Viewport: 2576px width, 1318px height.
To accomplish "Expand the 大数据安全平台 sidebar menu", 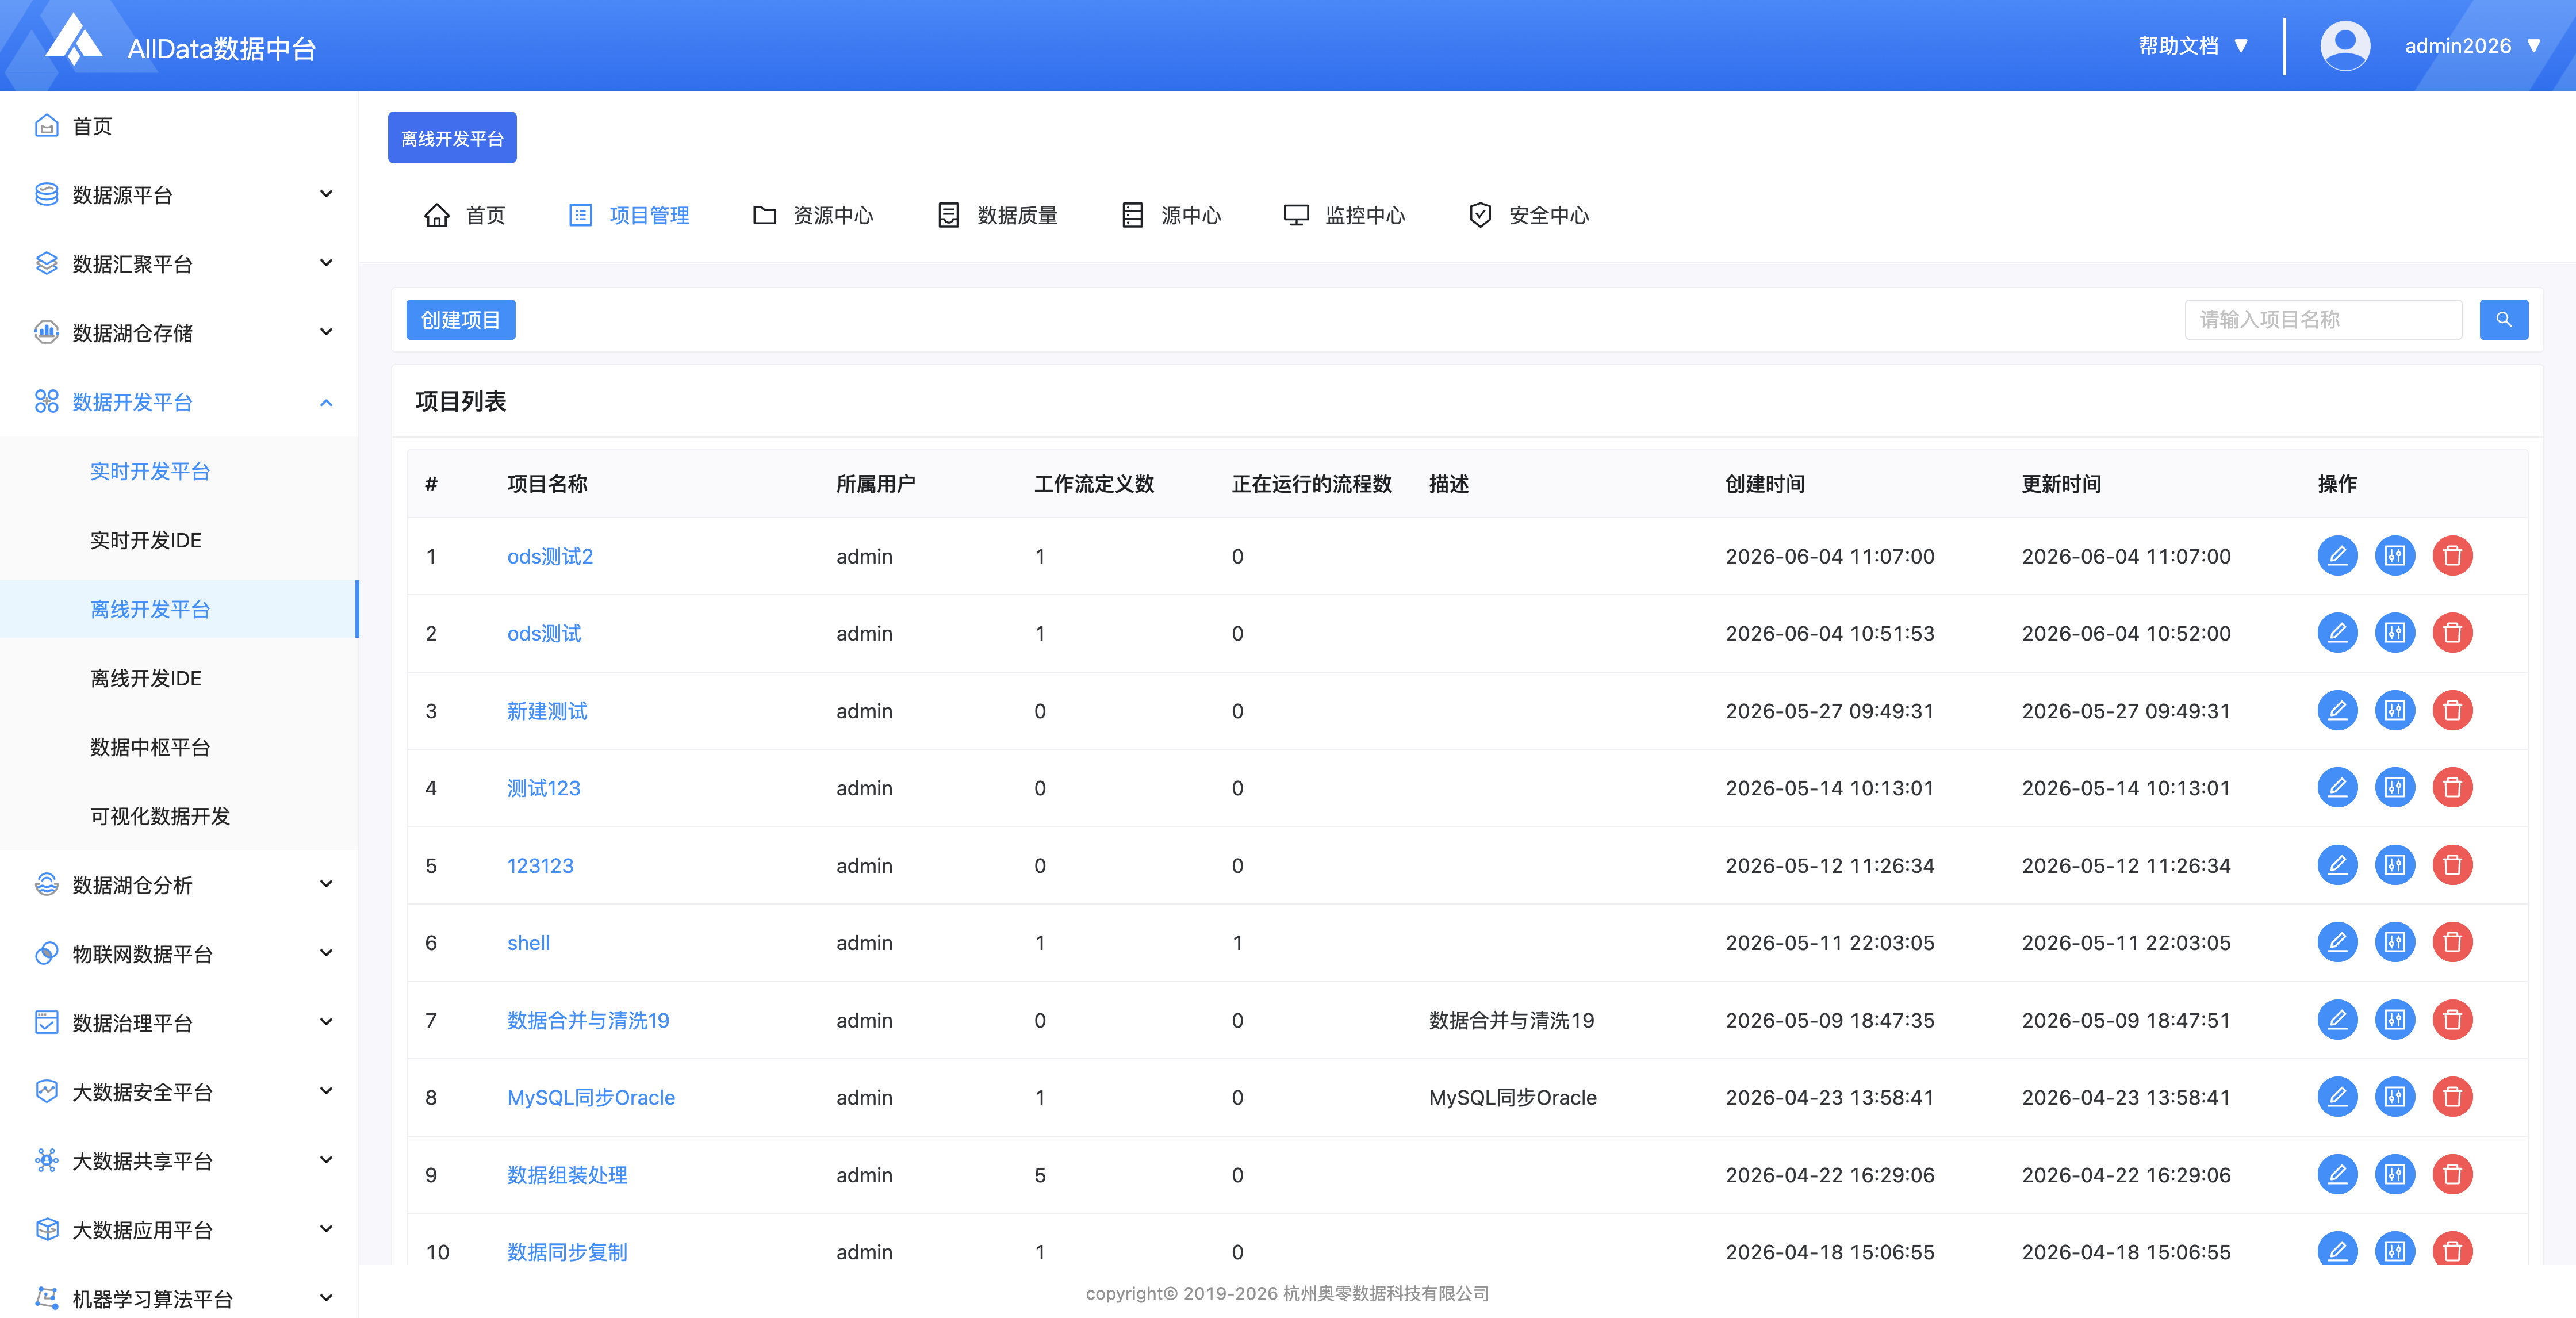I will point(179,1092).
